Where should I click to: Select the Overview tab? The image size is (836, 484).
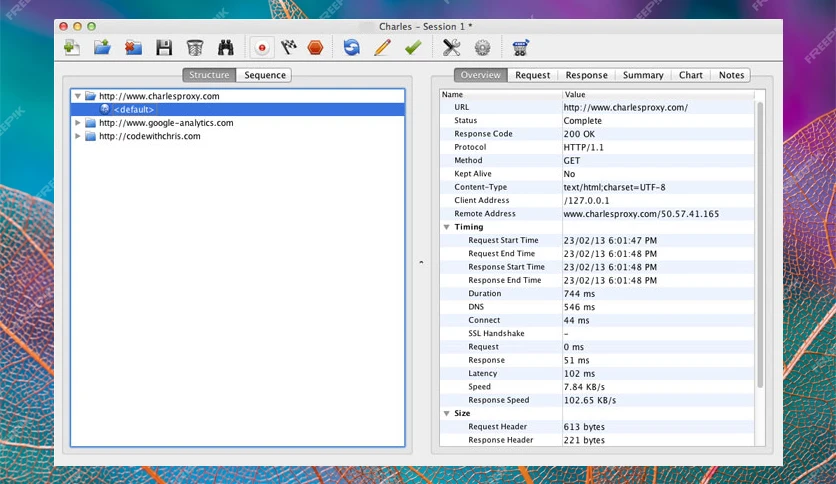click(x=480, y=75)
